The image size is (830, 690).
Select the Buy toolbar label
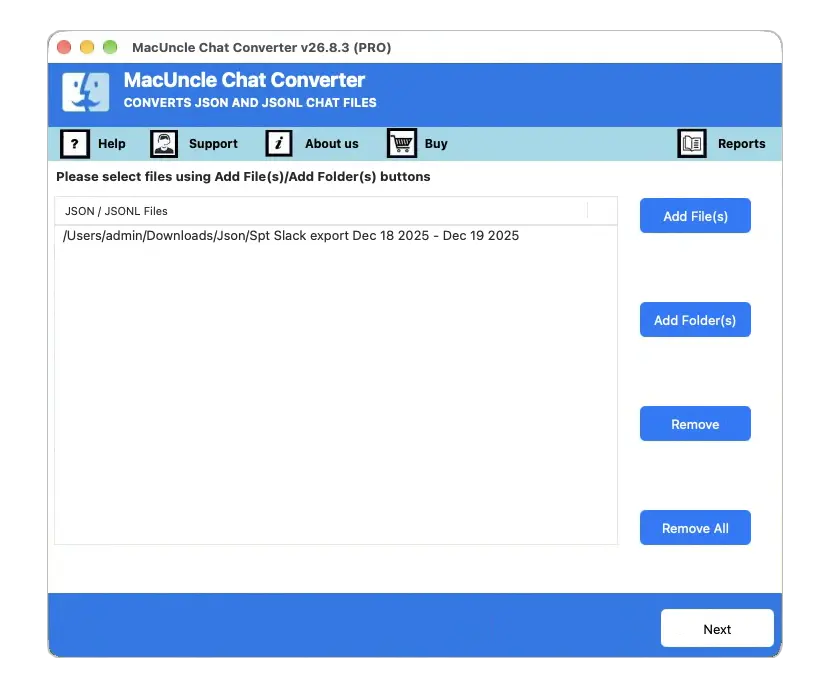click(436, 143)
